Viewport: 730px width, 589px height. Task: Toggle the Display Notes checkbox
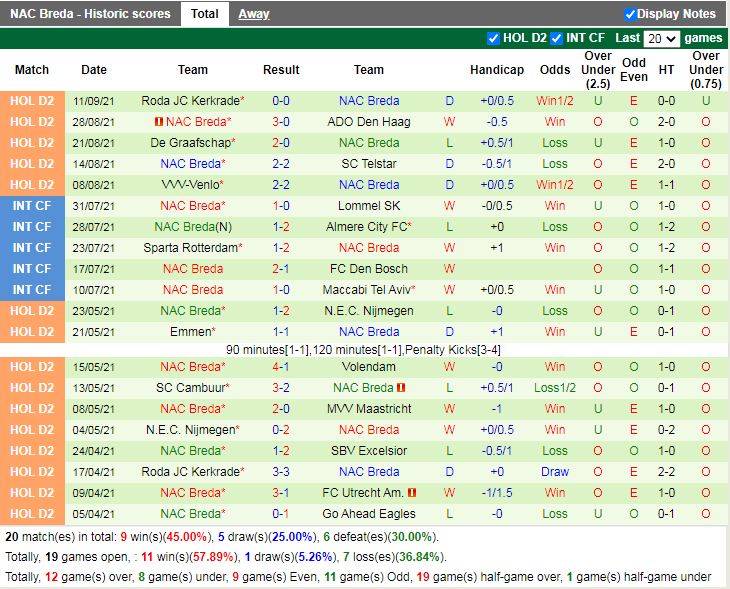pyautogui.click(x=630, y=14)
